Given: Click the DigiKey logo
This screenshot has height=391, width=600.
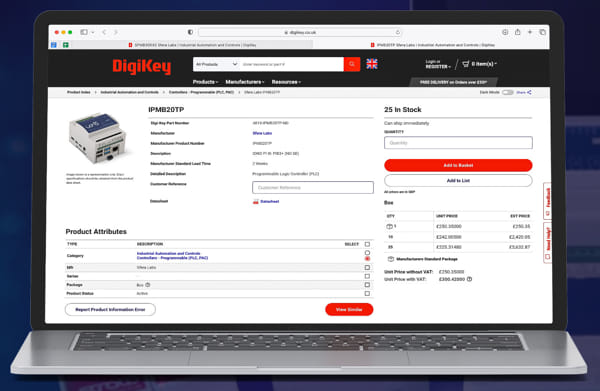Looking at the screenshot, I should coord(142,66).
